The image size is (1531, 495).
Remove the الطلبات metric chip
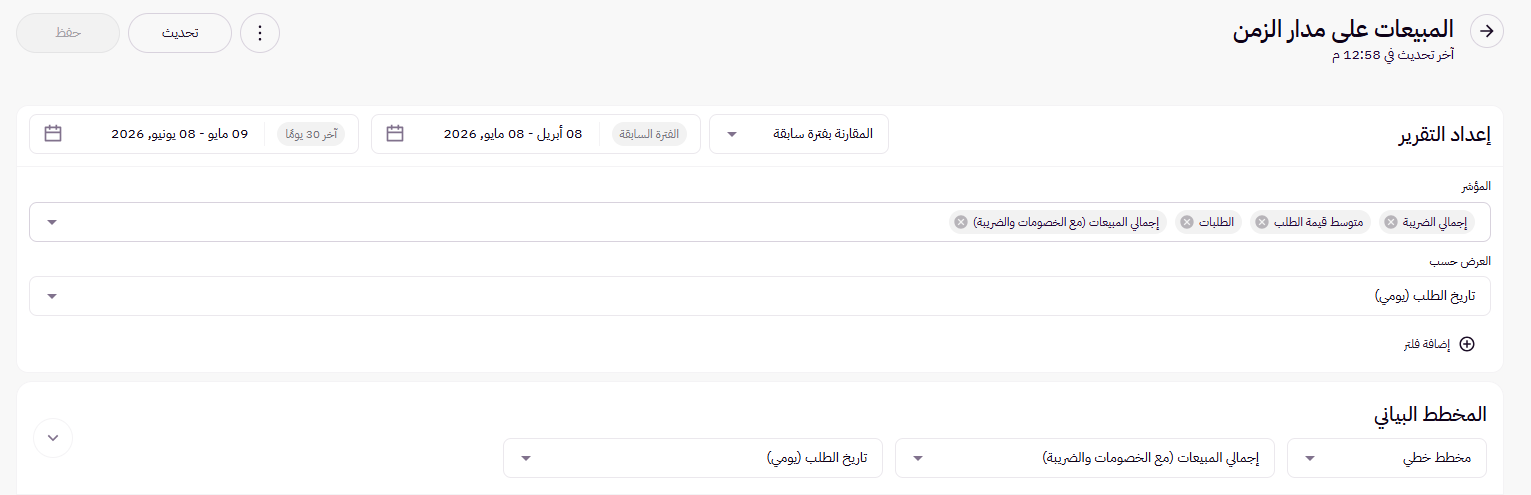(x=1187, y=222)
